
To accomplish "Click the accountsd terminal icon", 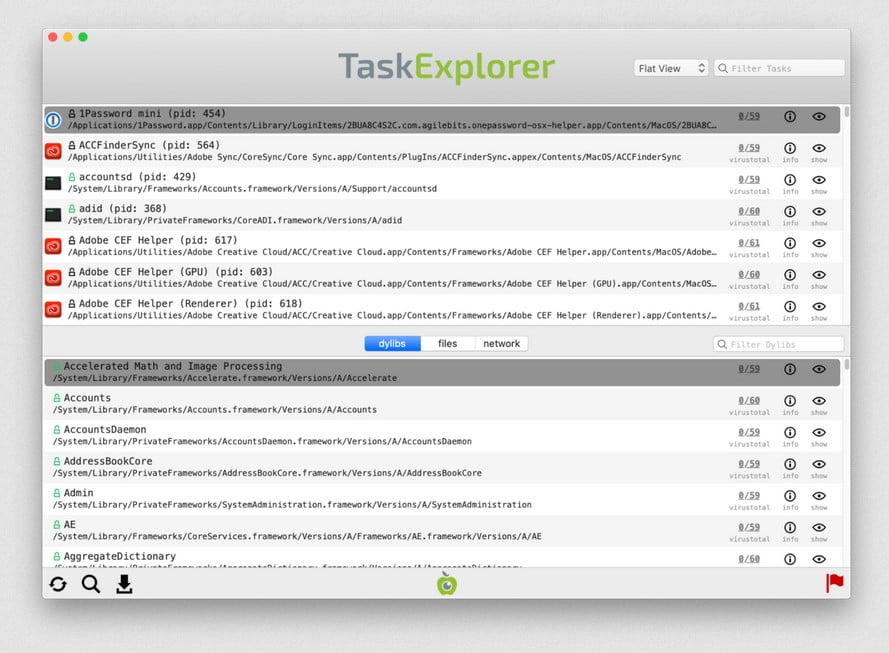I will click(53, 183).
